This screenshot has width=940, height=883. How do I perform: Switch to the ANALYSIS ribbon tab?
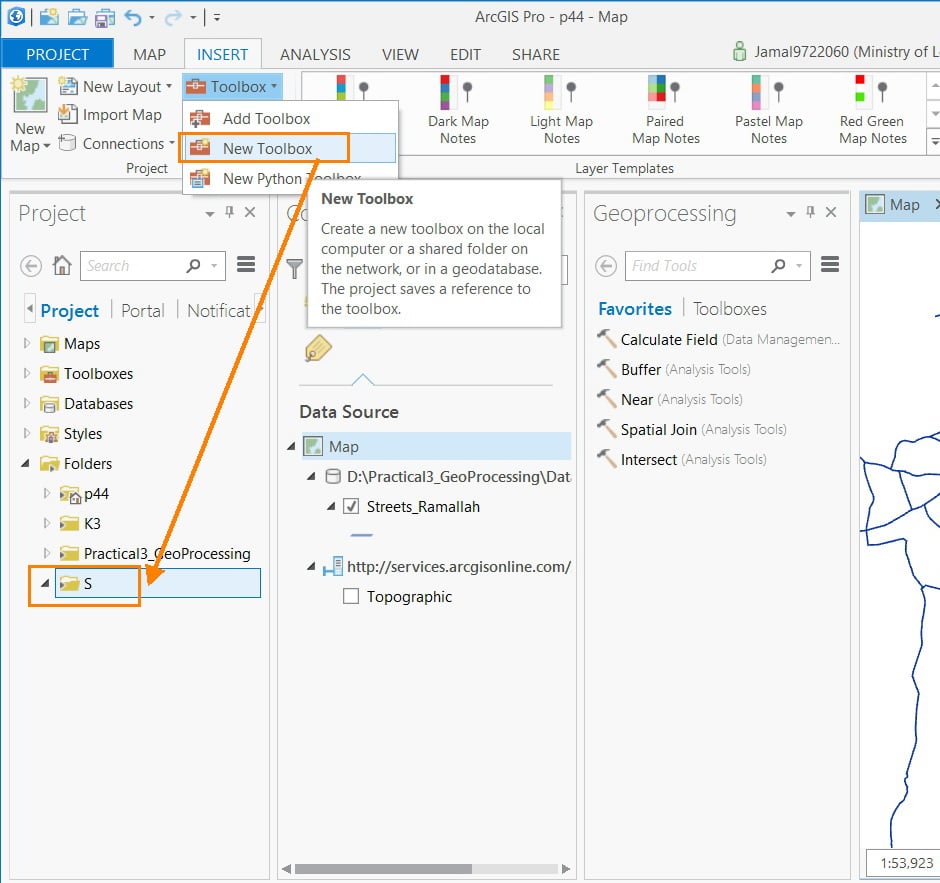(x=315, y=55)
